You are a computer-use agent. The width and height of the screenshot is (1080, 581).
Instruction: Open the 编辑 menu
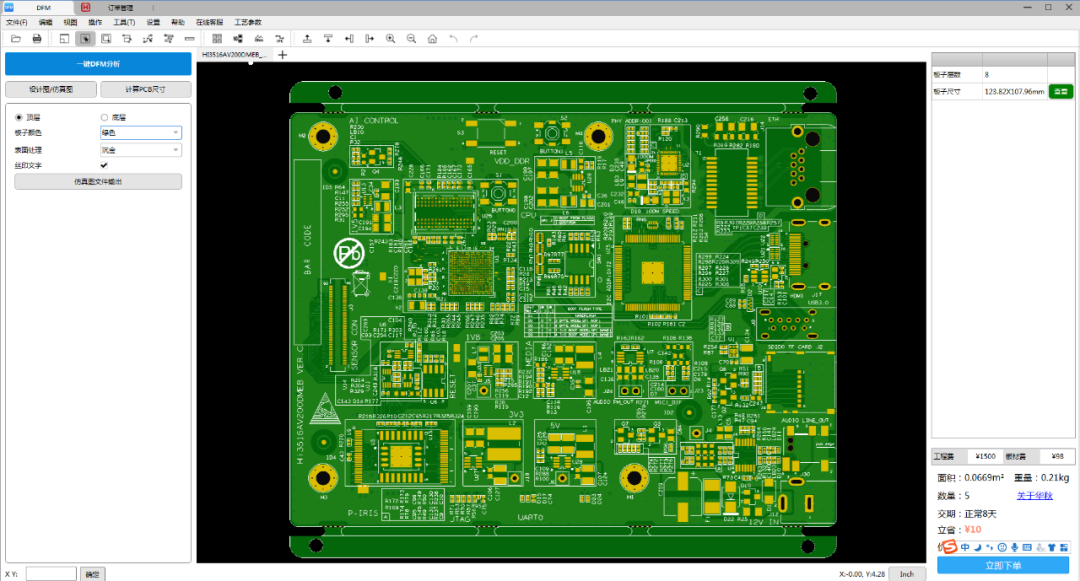pos(45,22)
